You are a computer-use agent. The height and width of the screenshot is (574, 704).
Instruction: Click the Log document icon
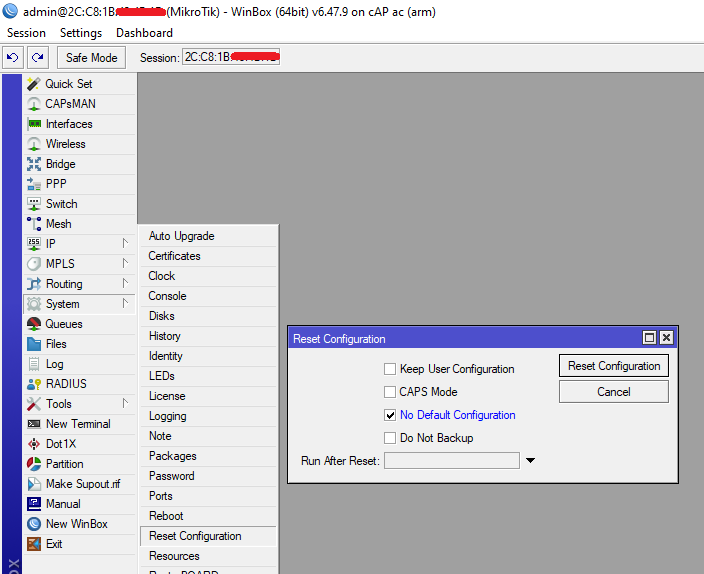pos(34,364)
